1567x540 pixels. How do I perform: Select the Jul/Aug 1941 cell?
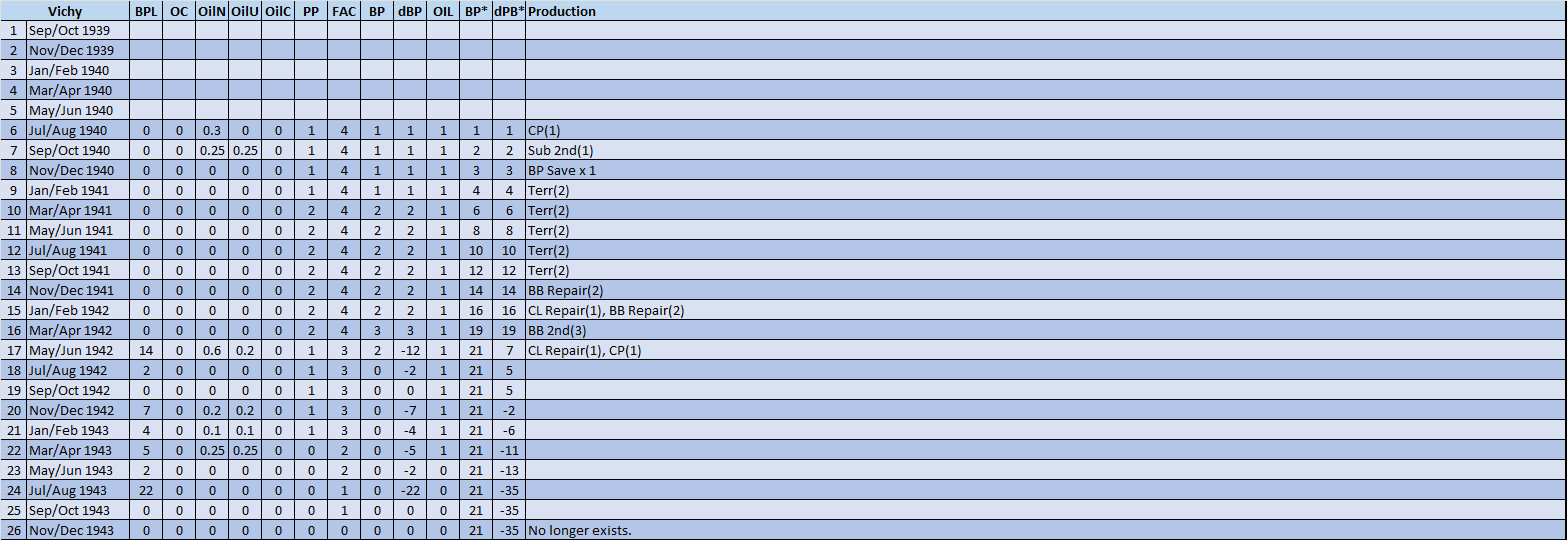click(x=78, y=251)
